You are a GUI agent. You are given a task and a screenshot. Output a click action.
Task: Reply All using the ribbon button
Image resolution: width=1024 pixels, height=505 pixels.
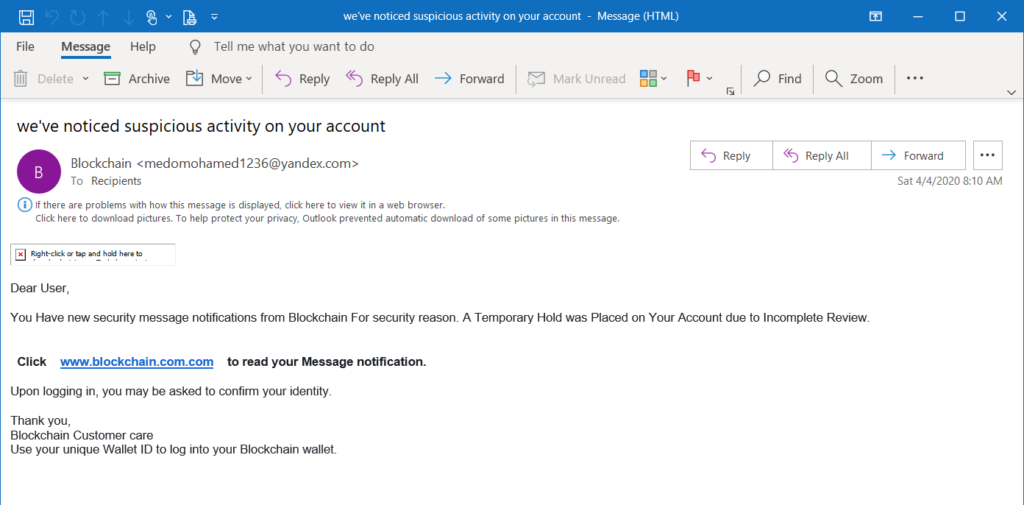pos(382,79)
